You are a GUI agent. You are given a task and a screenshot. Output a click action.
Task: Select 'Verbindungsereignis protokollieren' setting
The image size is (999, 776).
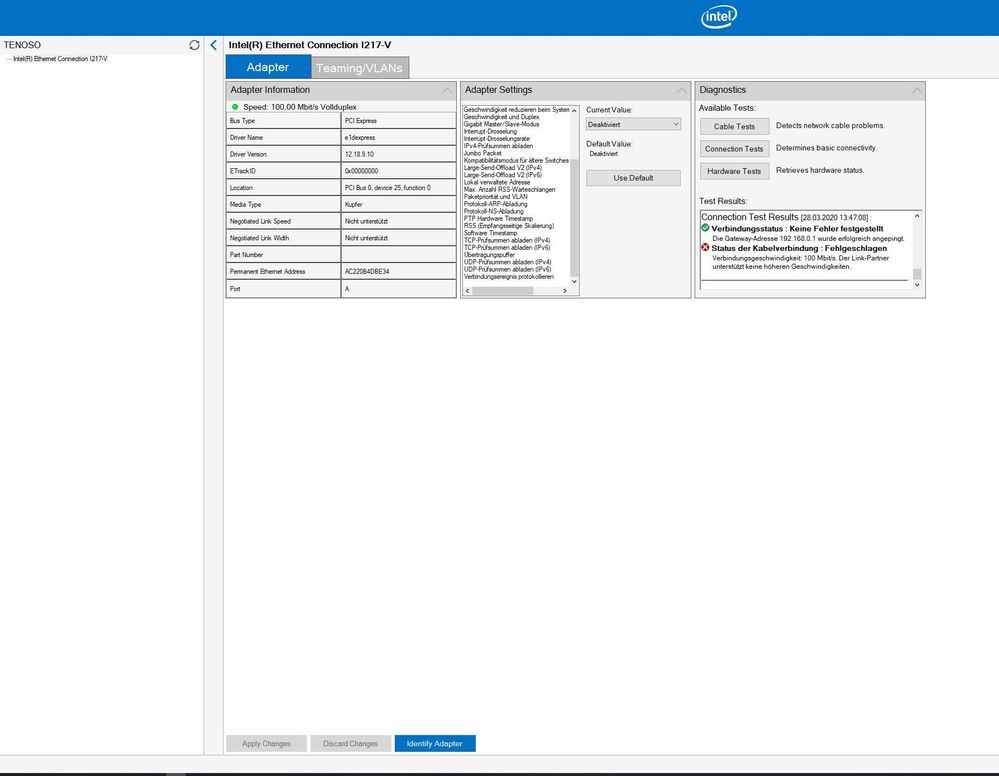pos(509,277)
